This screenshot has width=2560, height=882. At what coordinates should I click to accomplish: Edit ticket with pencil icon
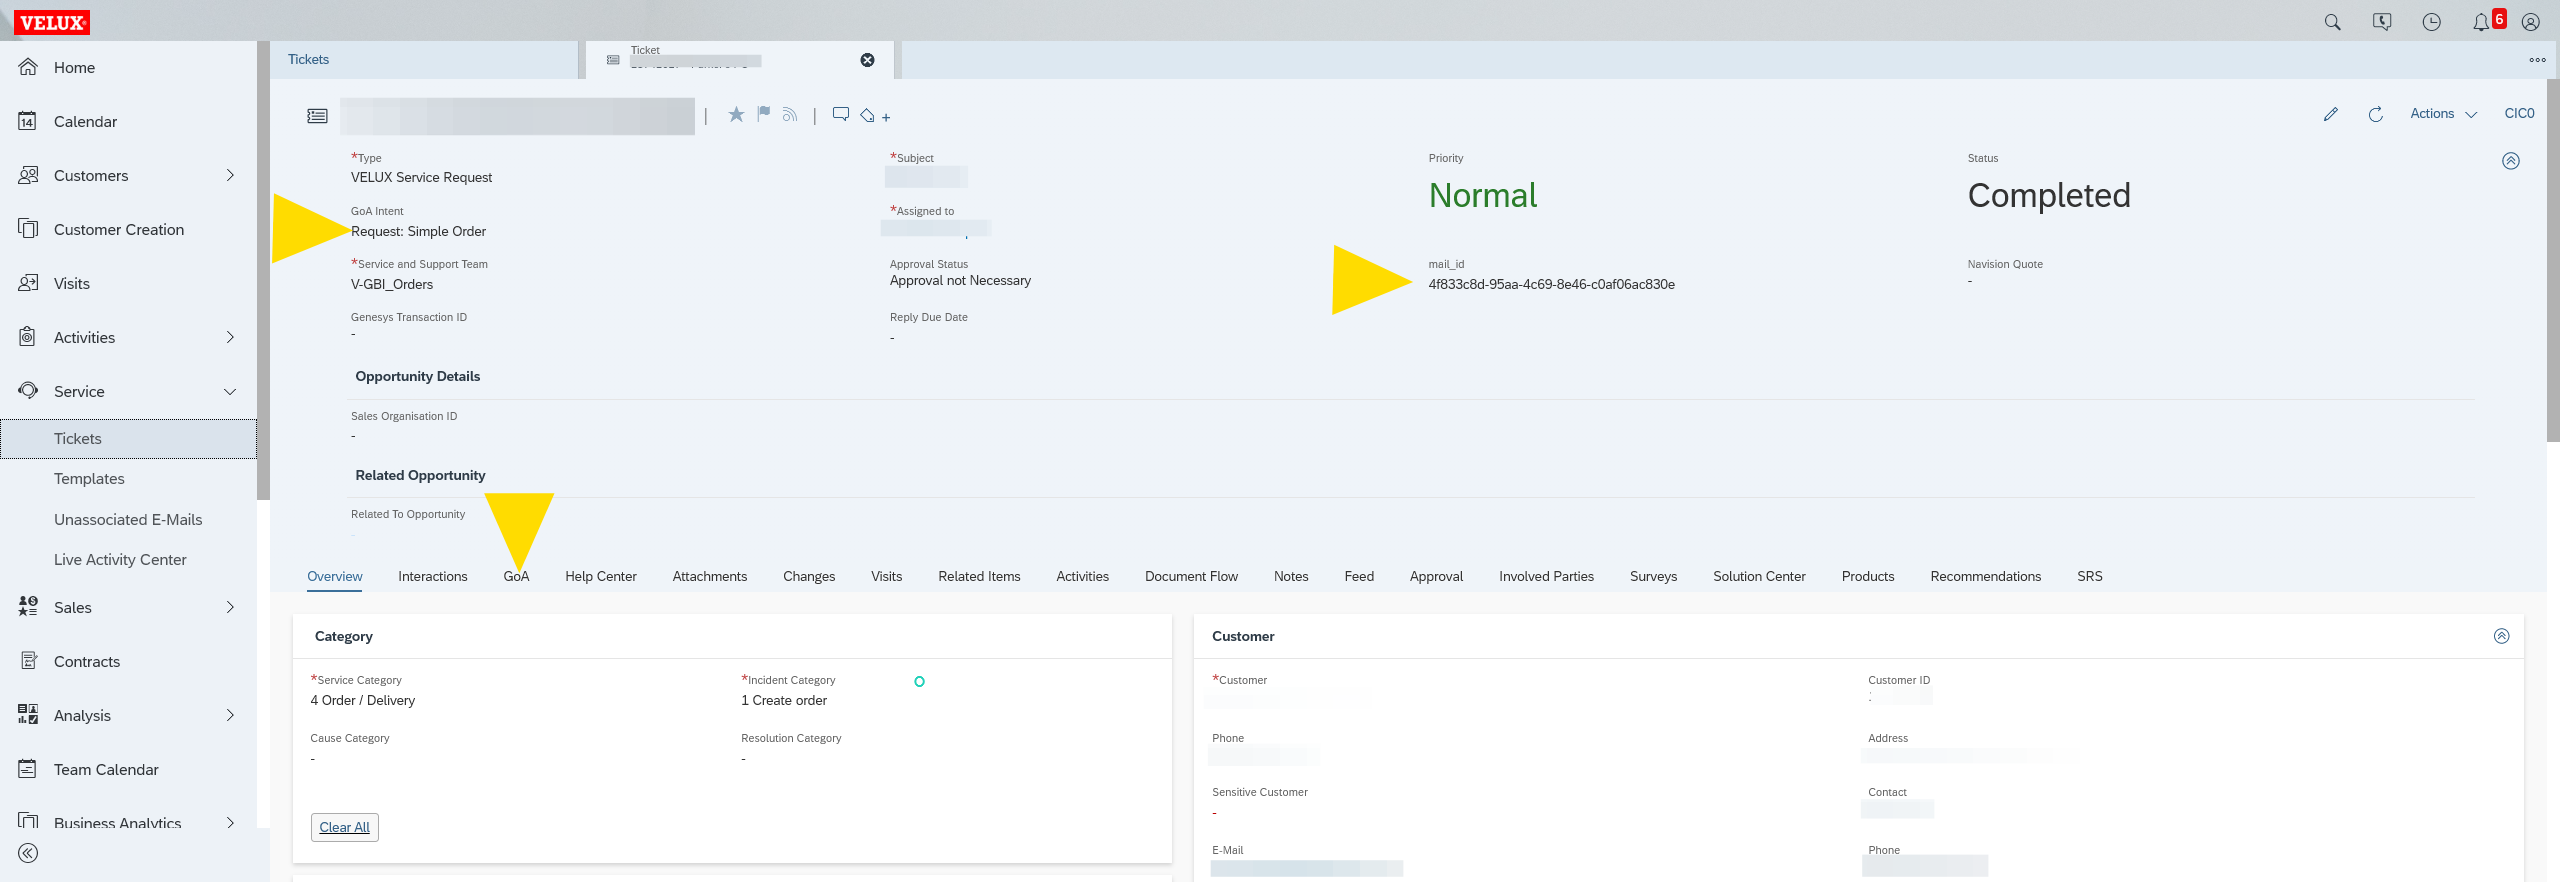tap(2331, 114)
